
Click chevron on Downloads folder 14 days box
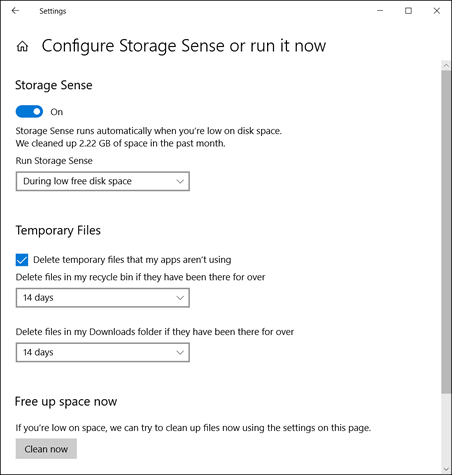click(180, 352)
